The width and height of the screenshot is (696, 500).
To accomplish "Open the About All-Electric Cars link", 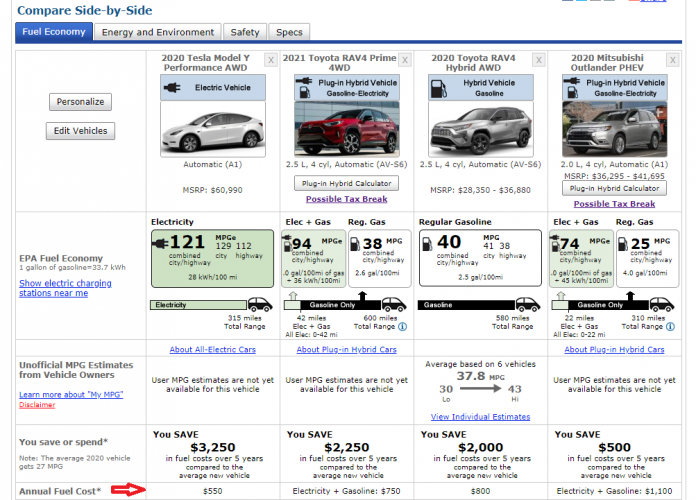I will [x=212, y=350].
